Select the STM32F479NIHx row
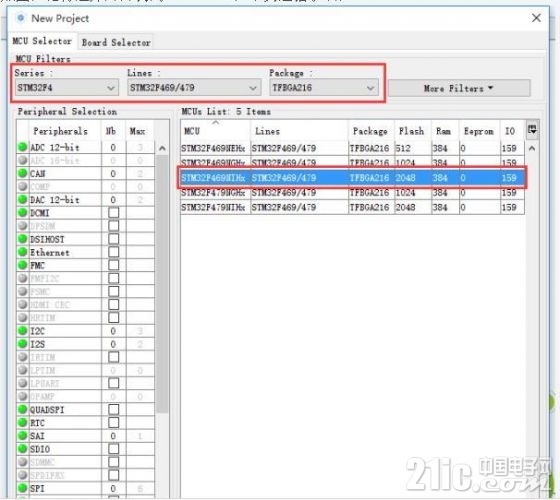560x500 pixels. click(x=352, y=207)
